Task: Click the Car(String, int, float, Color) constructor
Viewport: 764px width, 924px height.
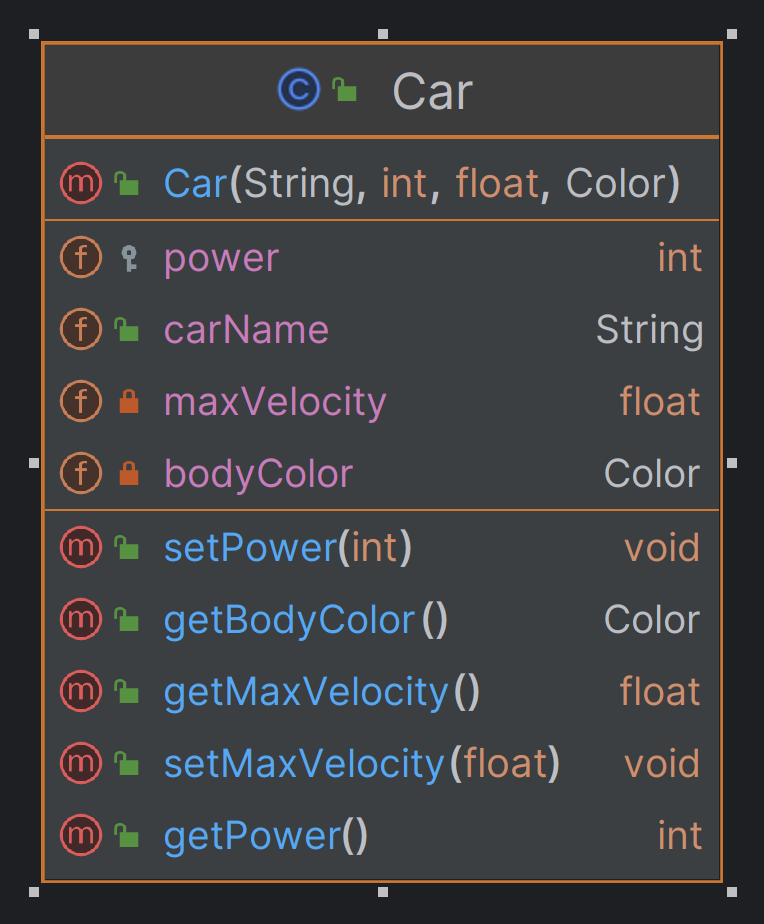Action: tap(382, 183)
